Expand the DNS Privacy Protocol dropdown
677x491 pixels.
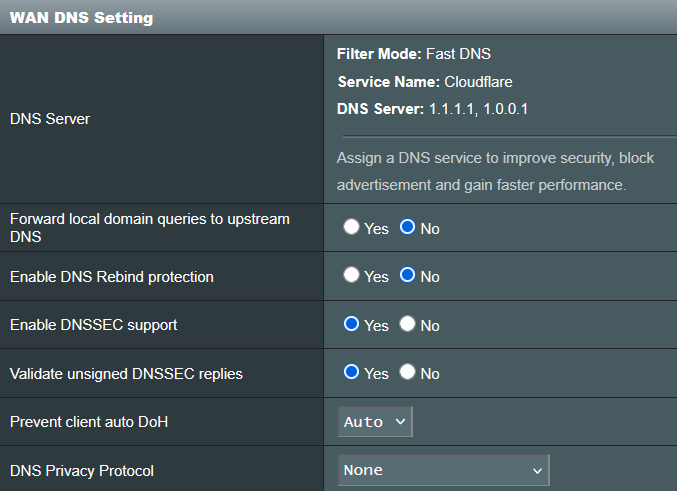(x=443, y=470)
